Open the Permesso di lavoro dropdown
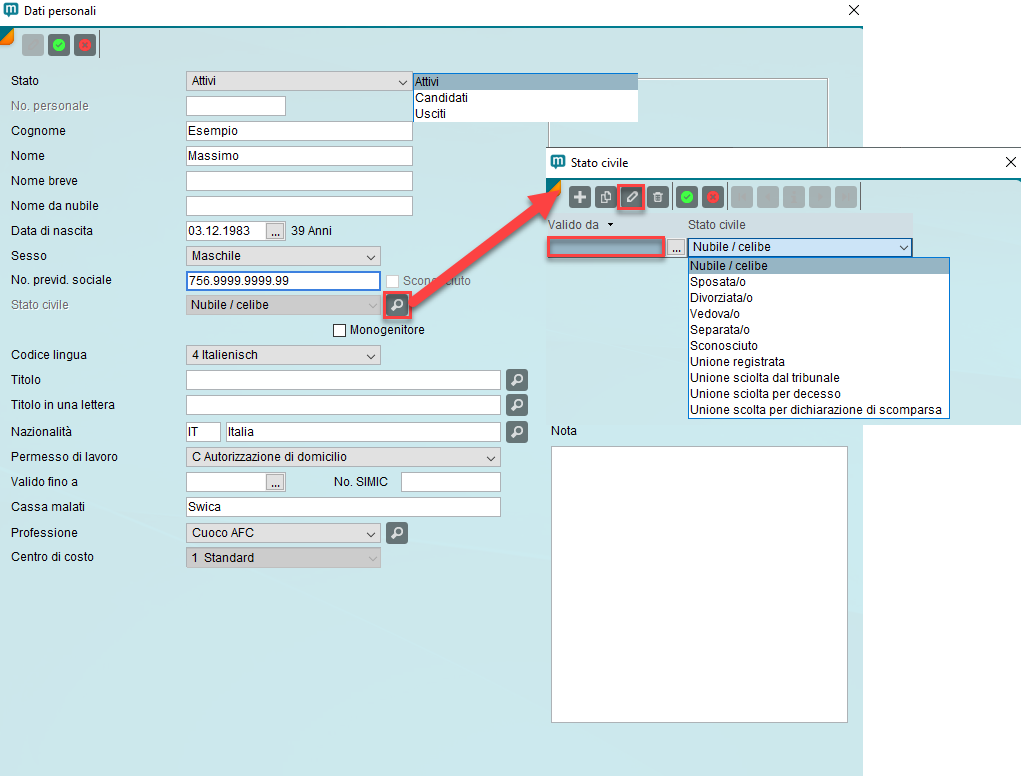Screen dimensions: 1021x776 coord(490,457)
